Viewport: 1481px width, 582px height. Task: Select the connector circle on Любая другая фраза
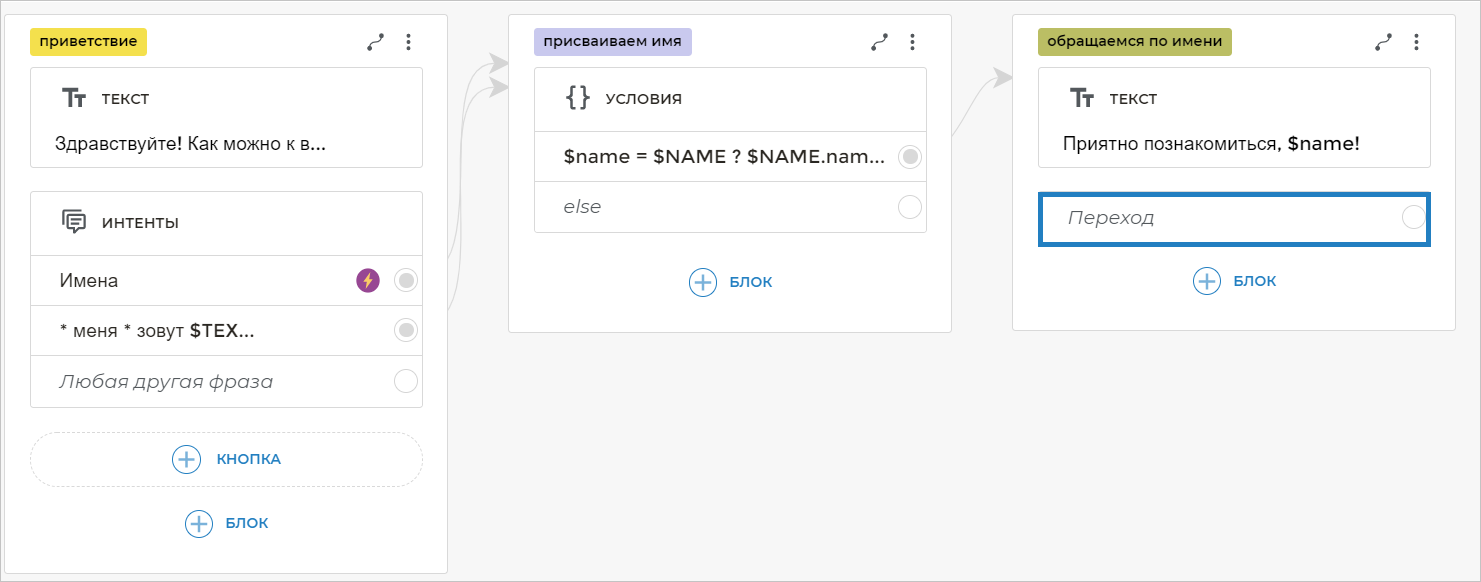(x=406, y=381)
